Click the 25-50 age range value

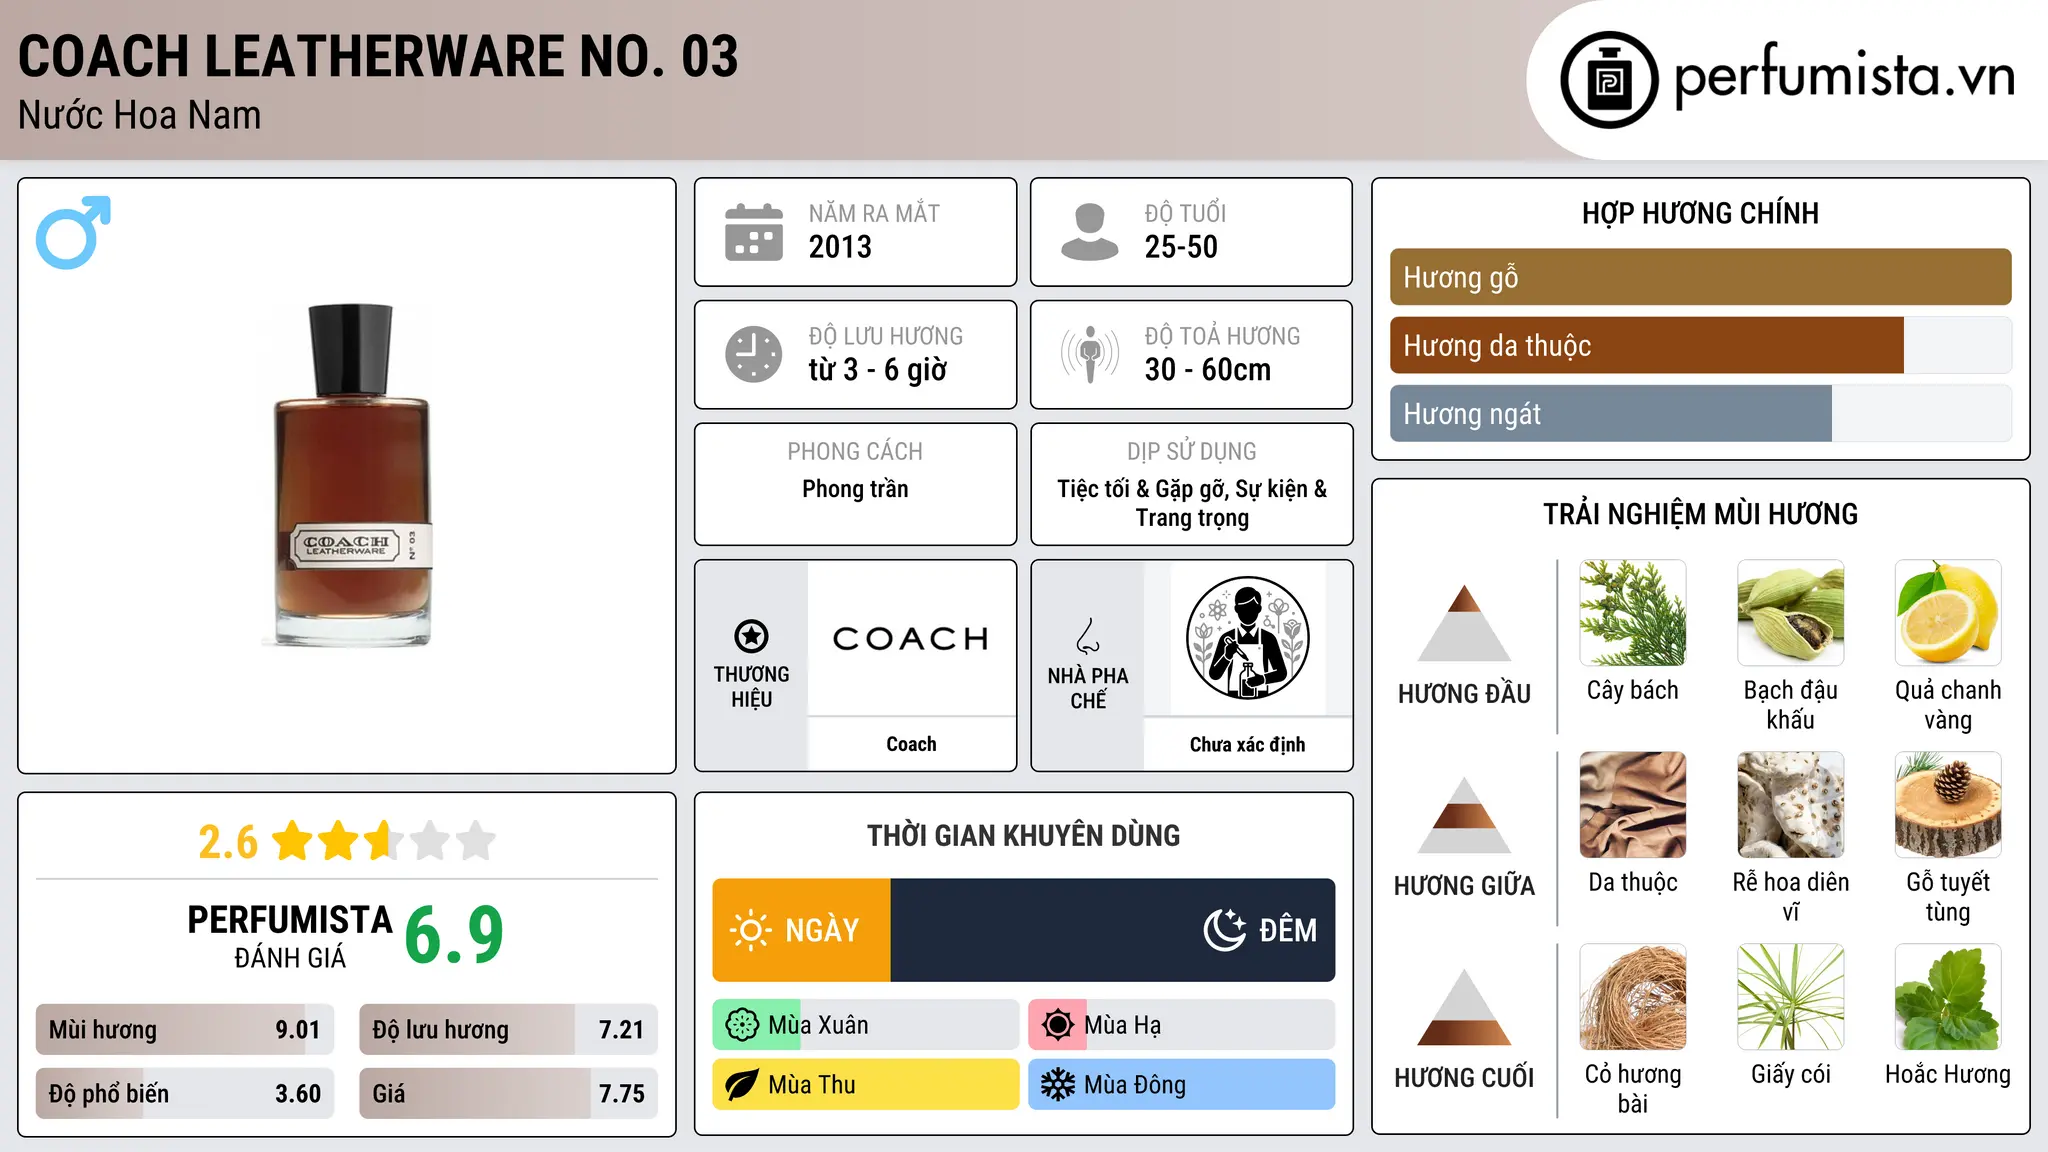click(x=1181, y=247)
